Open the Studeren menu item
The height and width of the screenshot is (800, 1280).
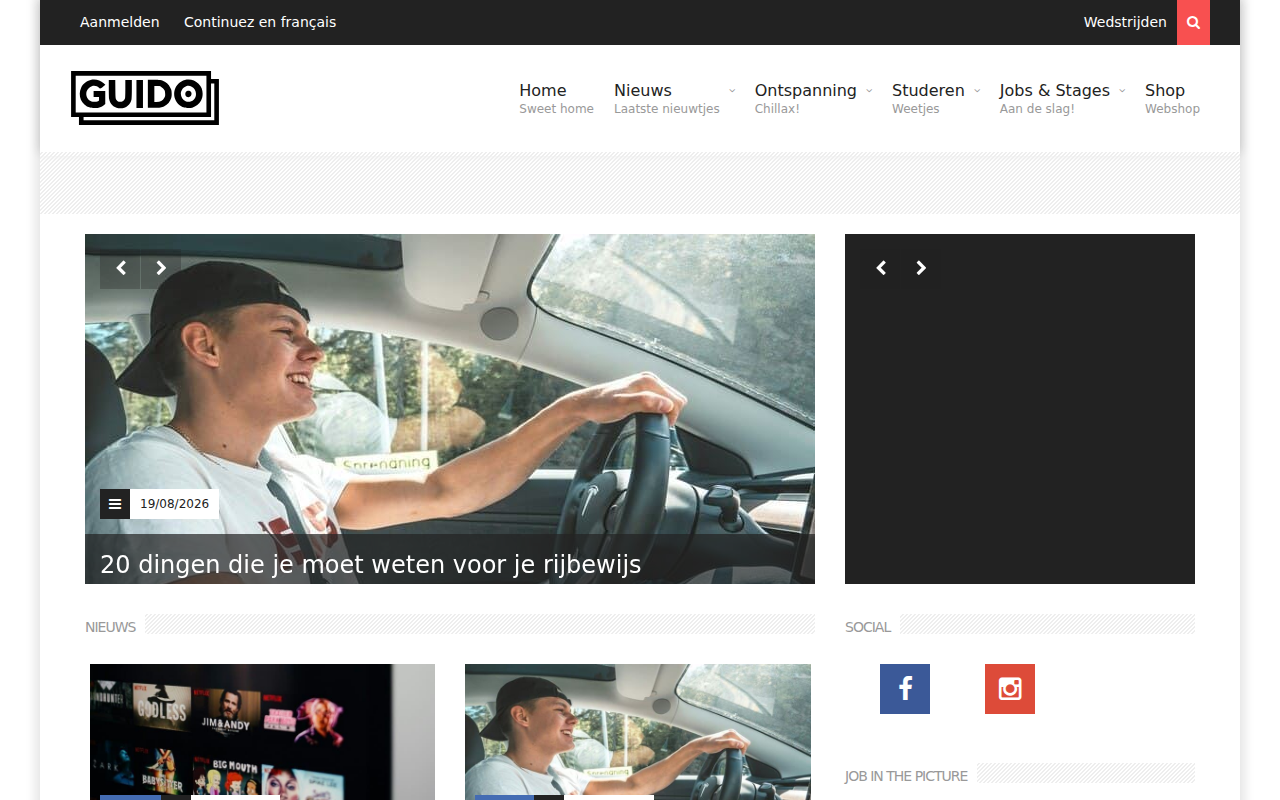point(928,98)
